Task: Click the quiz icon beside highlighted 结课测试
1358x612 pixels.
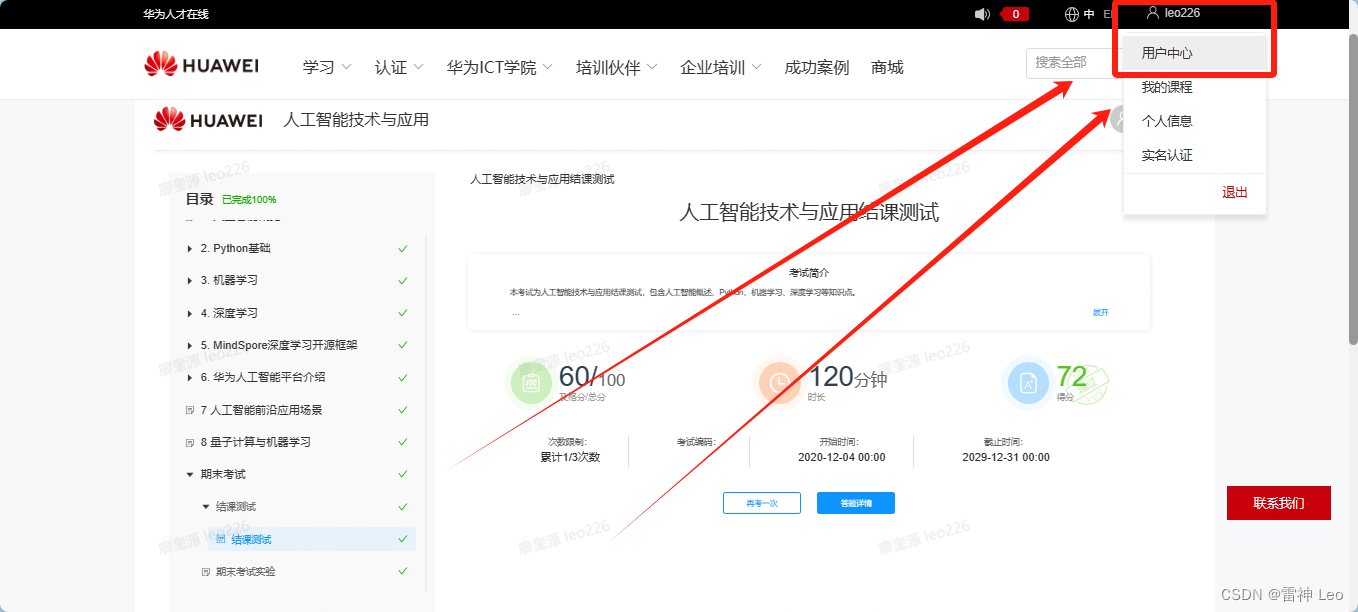Action: 221,539
